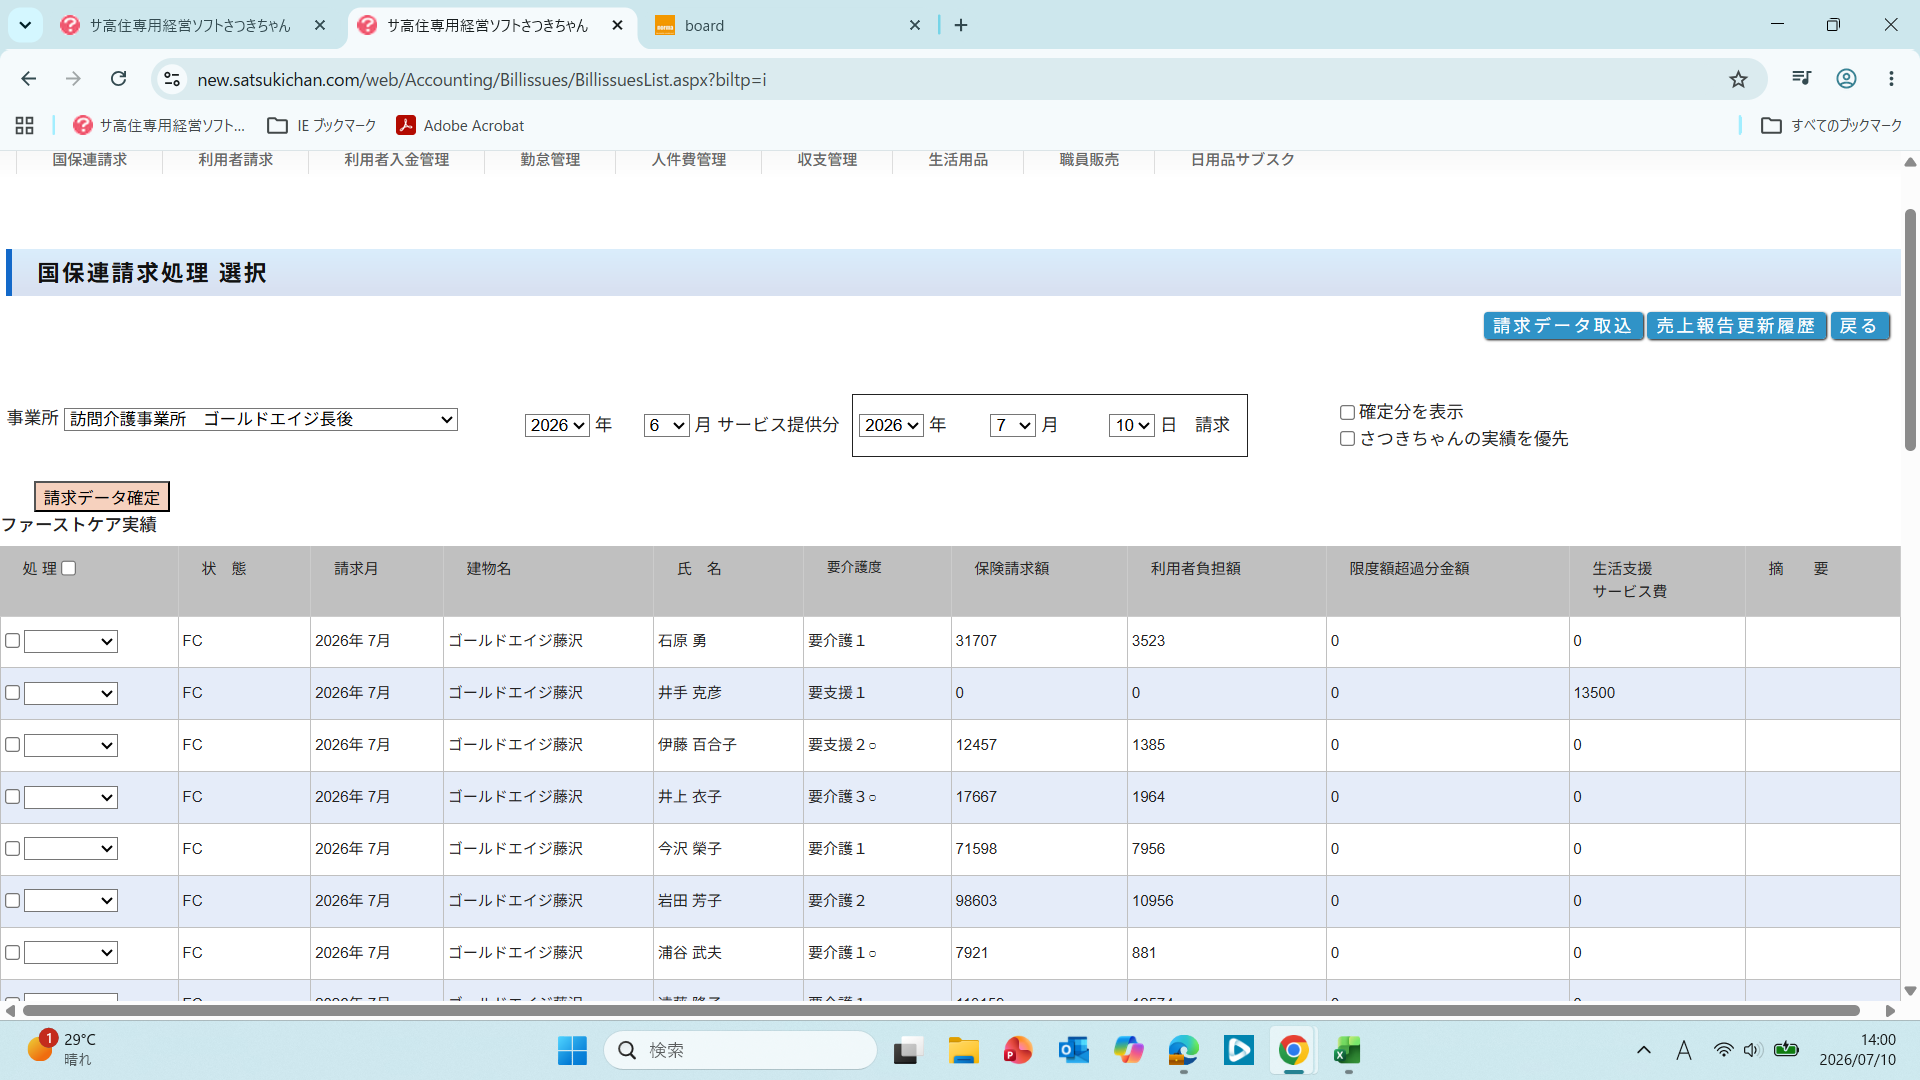Open the すべてのブックマーク folder
The image size is (1920, 1080).
coord(1832,125)
